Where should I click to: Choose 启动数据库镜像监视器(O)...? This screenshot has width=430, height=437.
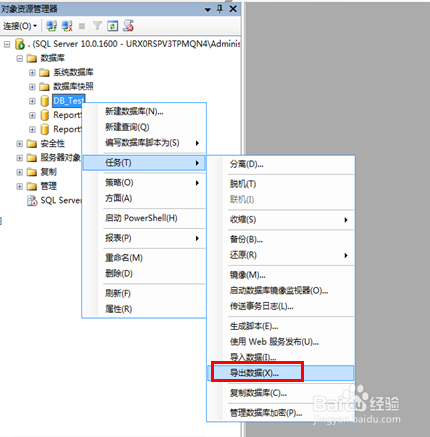pyautogui.click(x=281, y=291)
